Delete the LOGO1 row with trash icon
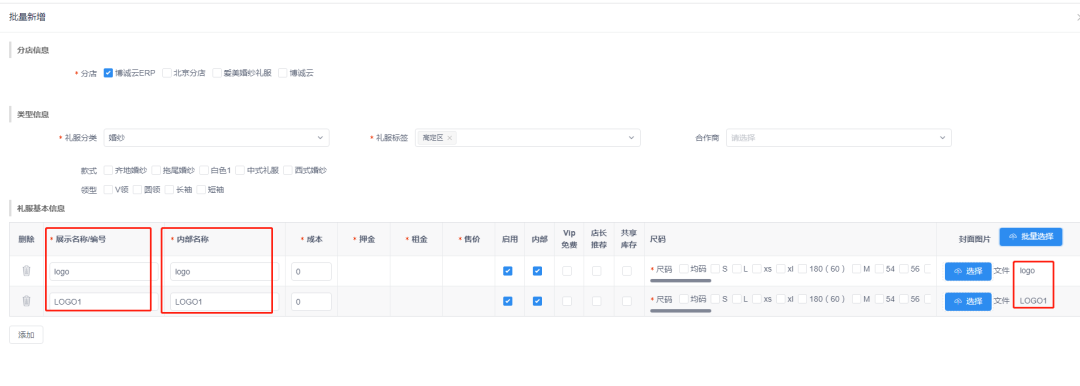The width and height of the screenshot is (1080, 386). pyautogui.click(x=26, y=301)
